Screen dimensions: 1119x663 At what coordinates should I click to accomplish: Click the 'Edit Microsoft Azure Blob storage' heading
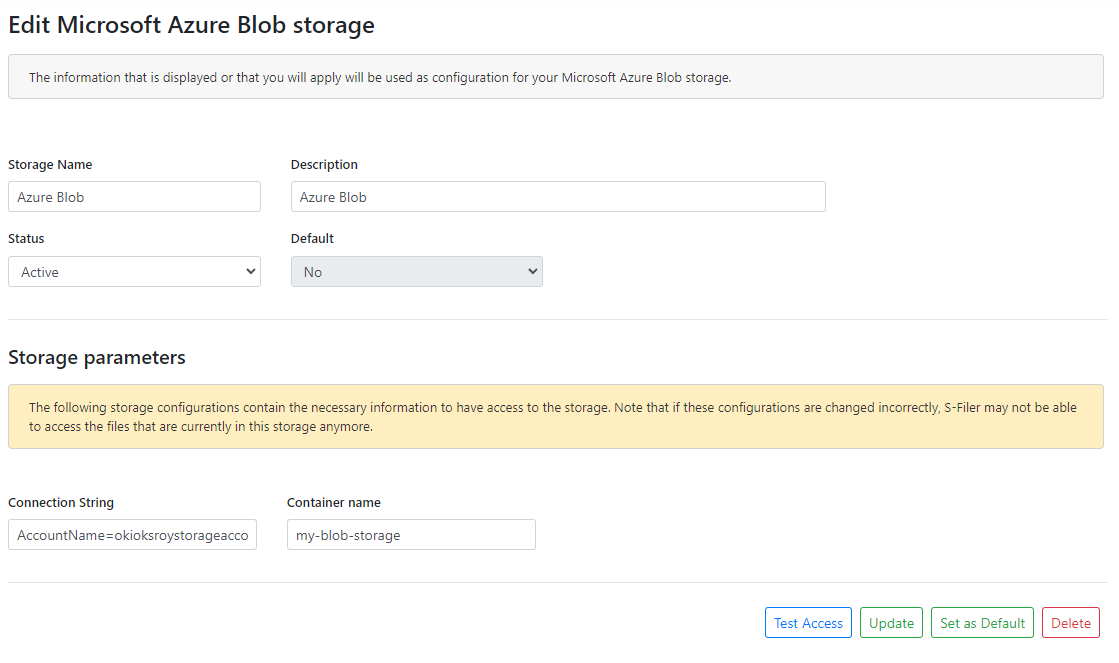tap(191, 25)
